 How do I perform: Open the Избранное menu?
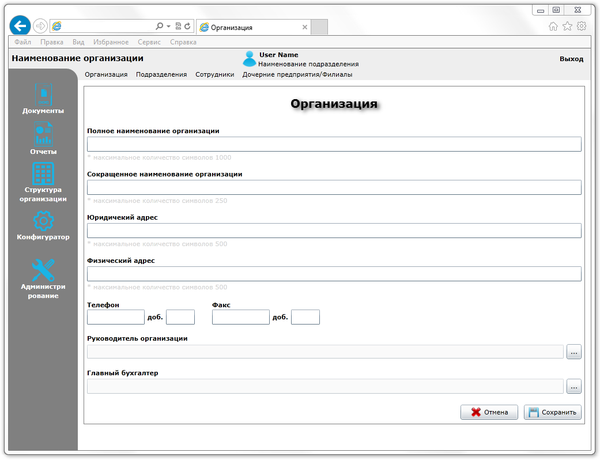111,42
